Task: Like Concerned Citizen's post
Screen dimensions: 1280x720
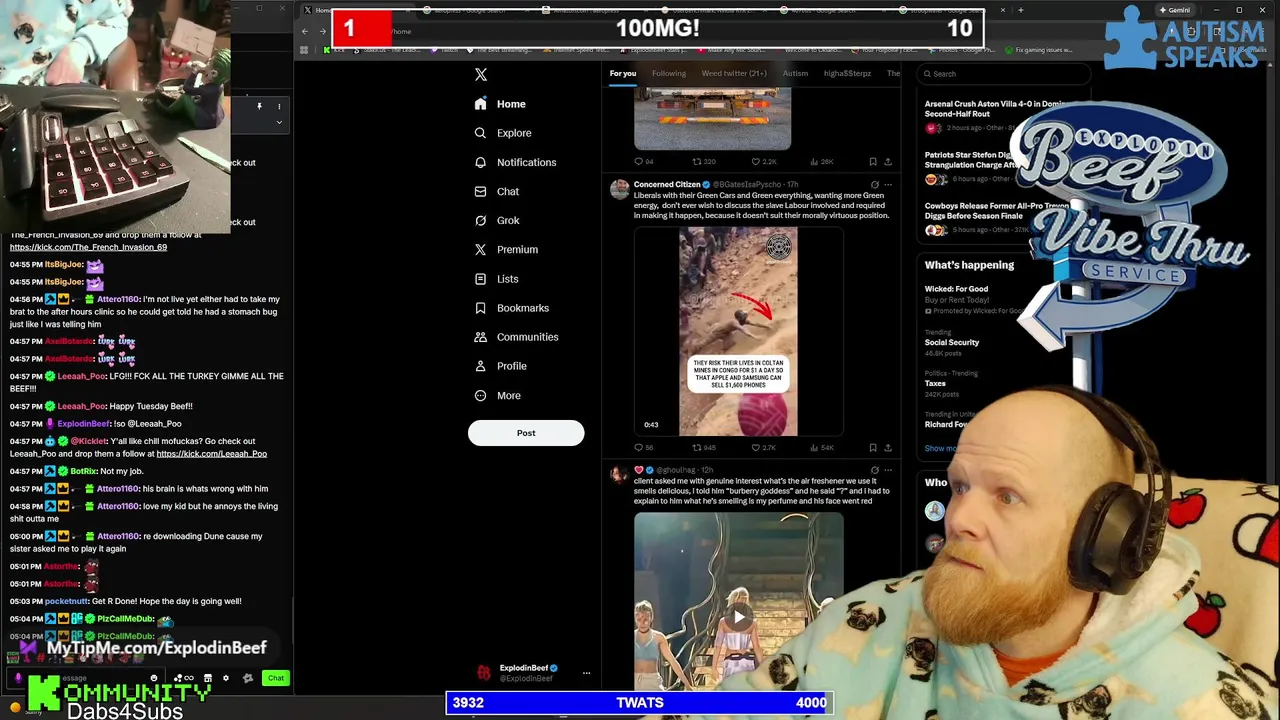Action: (x=763, y=447)
